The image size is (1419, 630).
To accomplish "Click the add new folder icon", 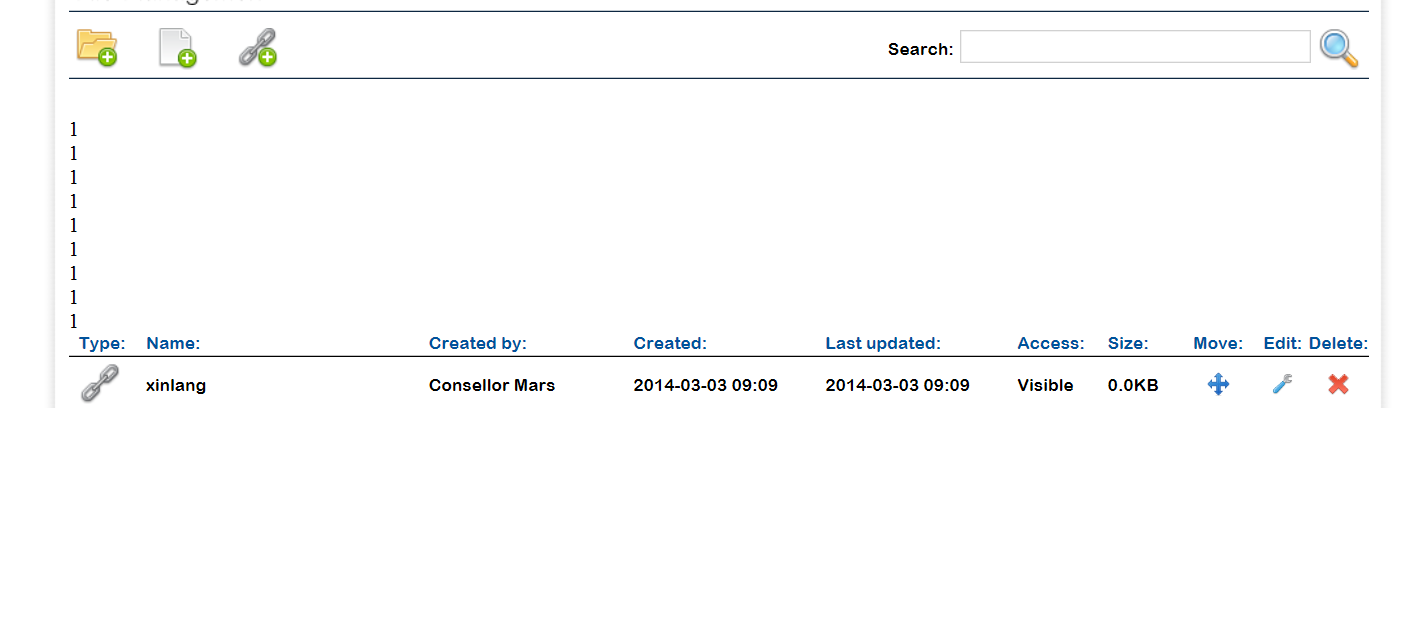I will 97,47.
